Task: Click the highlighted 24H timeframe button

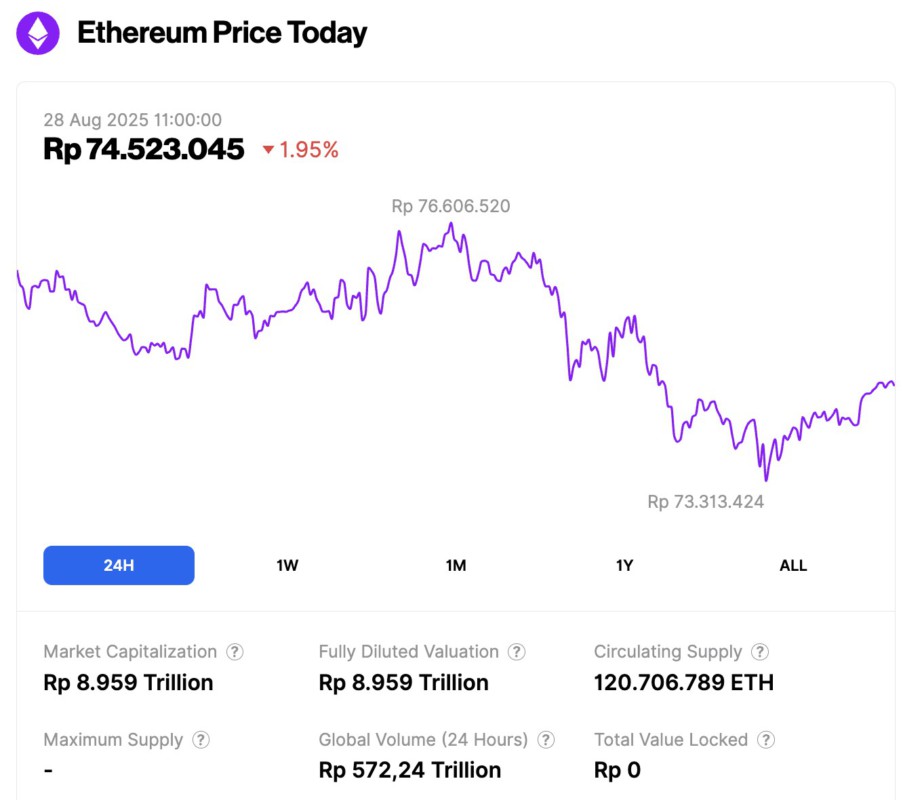Action: pyautogui.click(x=118, y=565)
